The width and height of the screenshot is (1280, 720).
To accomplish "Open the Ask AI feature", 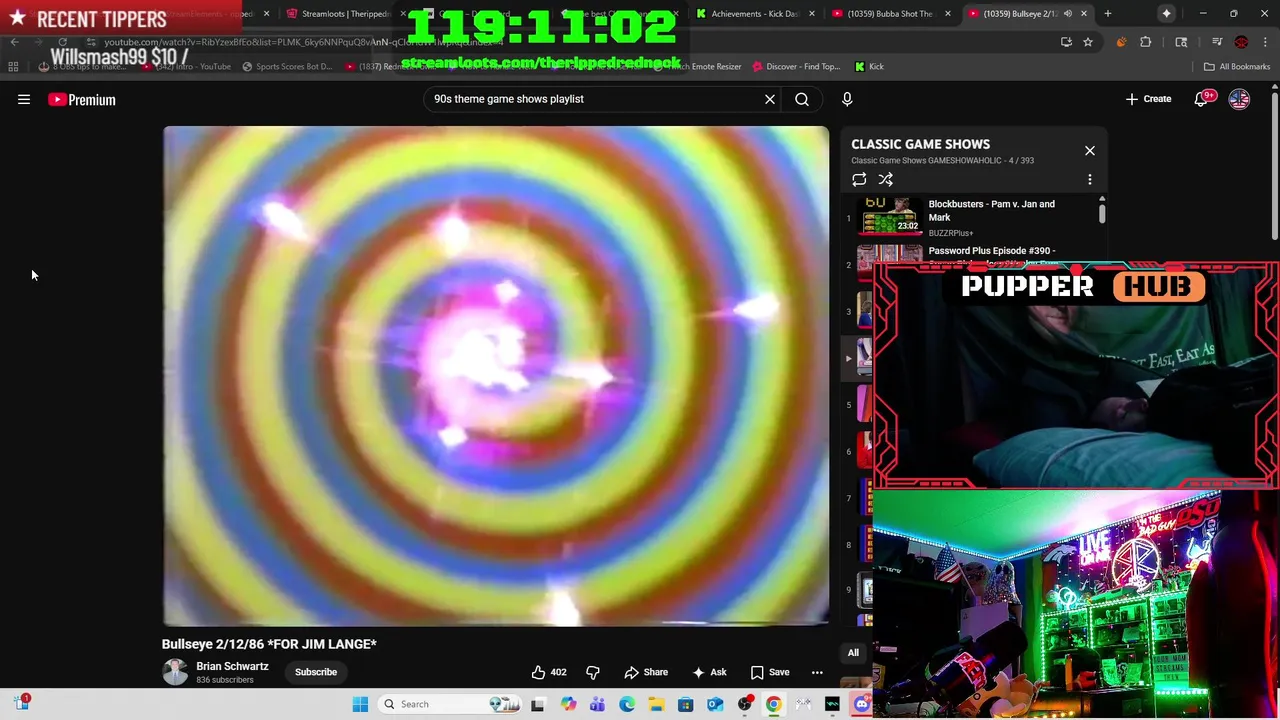I will tap(709, 672).
